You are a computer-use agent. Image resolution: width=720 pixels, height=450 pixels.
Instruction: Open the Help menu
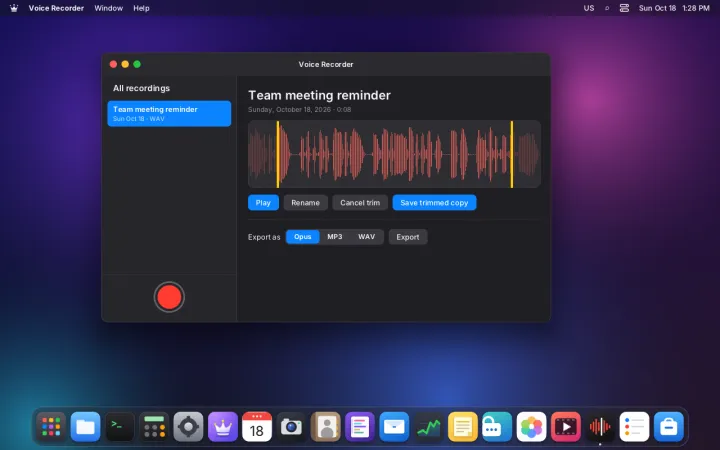point(141,8)
